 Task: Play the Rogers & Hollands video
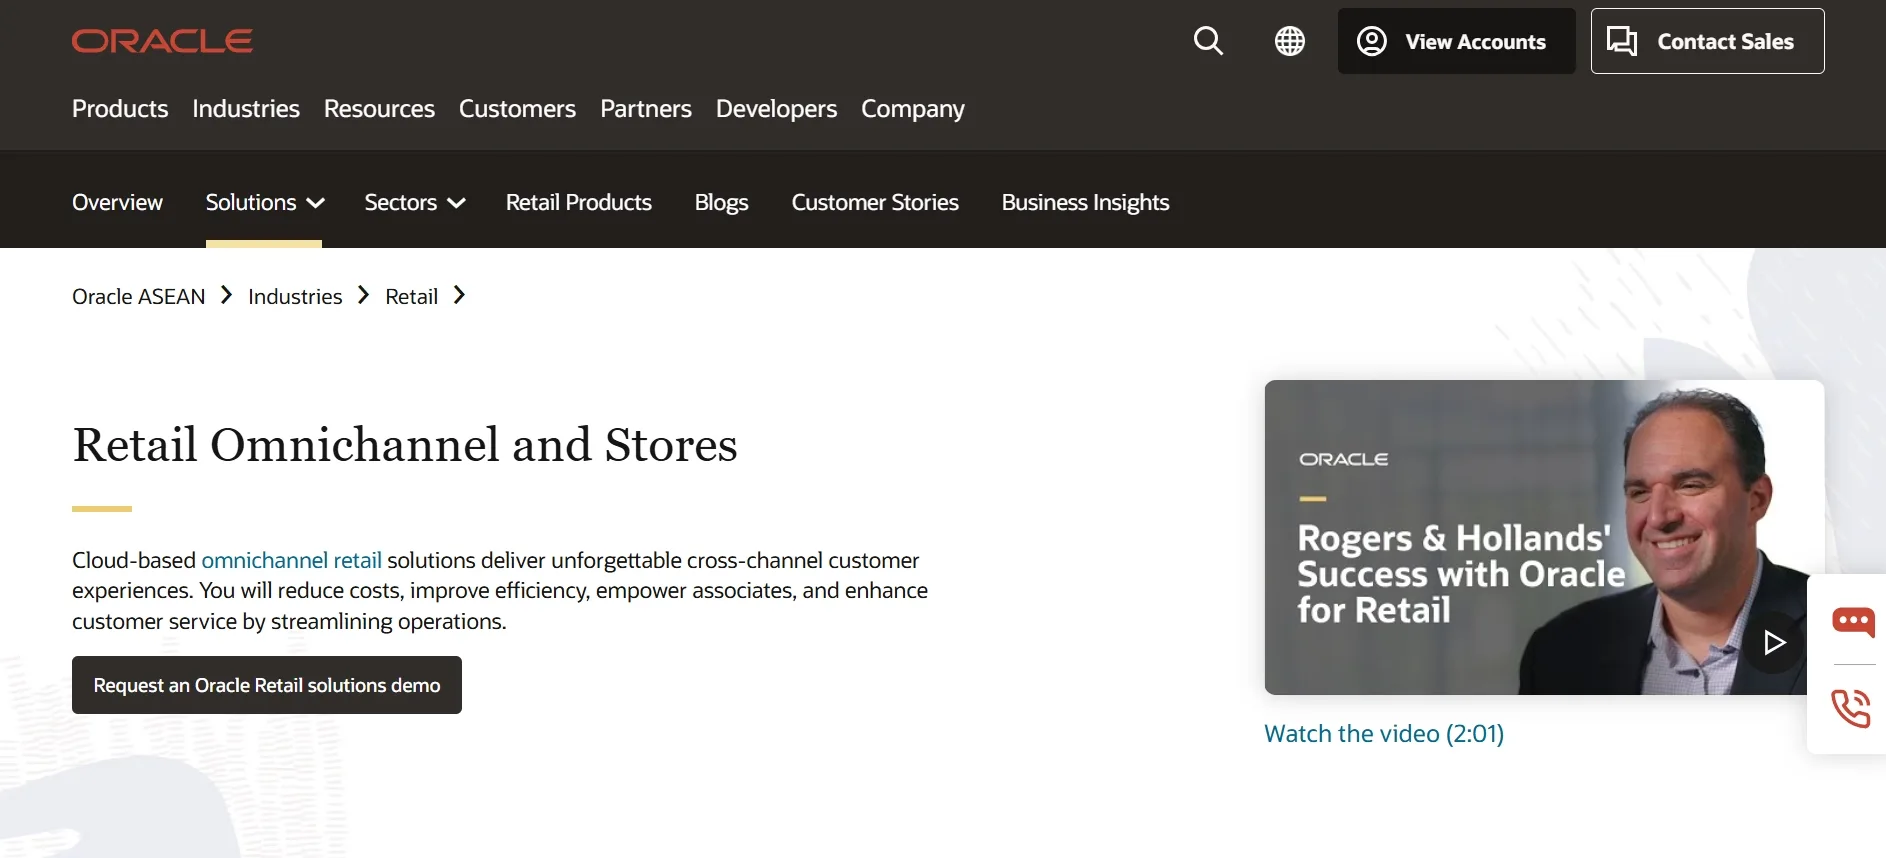pos(1774,642)
